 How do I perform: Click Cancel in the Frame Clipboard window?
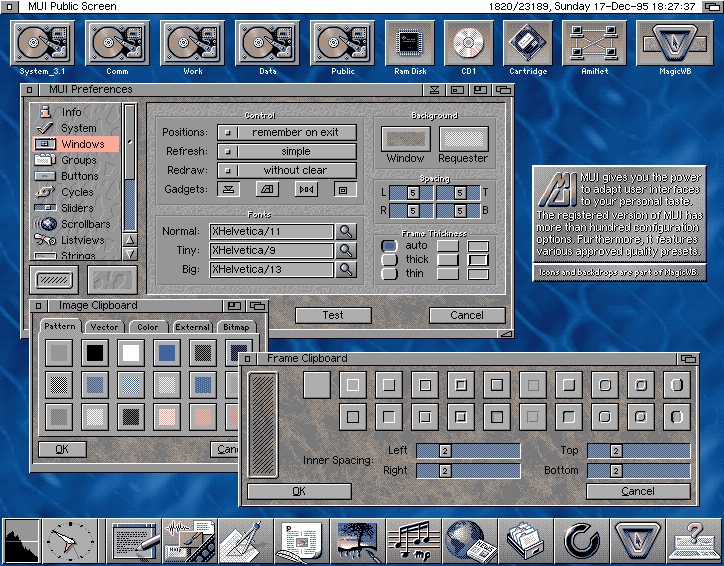pos(637,491)
